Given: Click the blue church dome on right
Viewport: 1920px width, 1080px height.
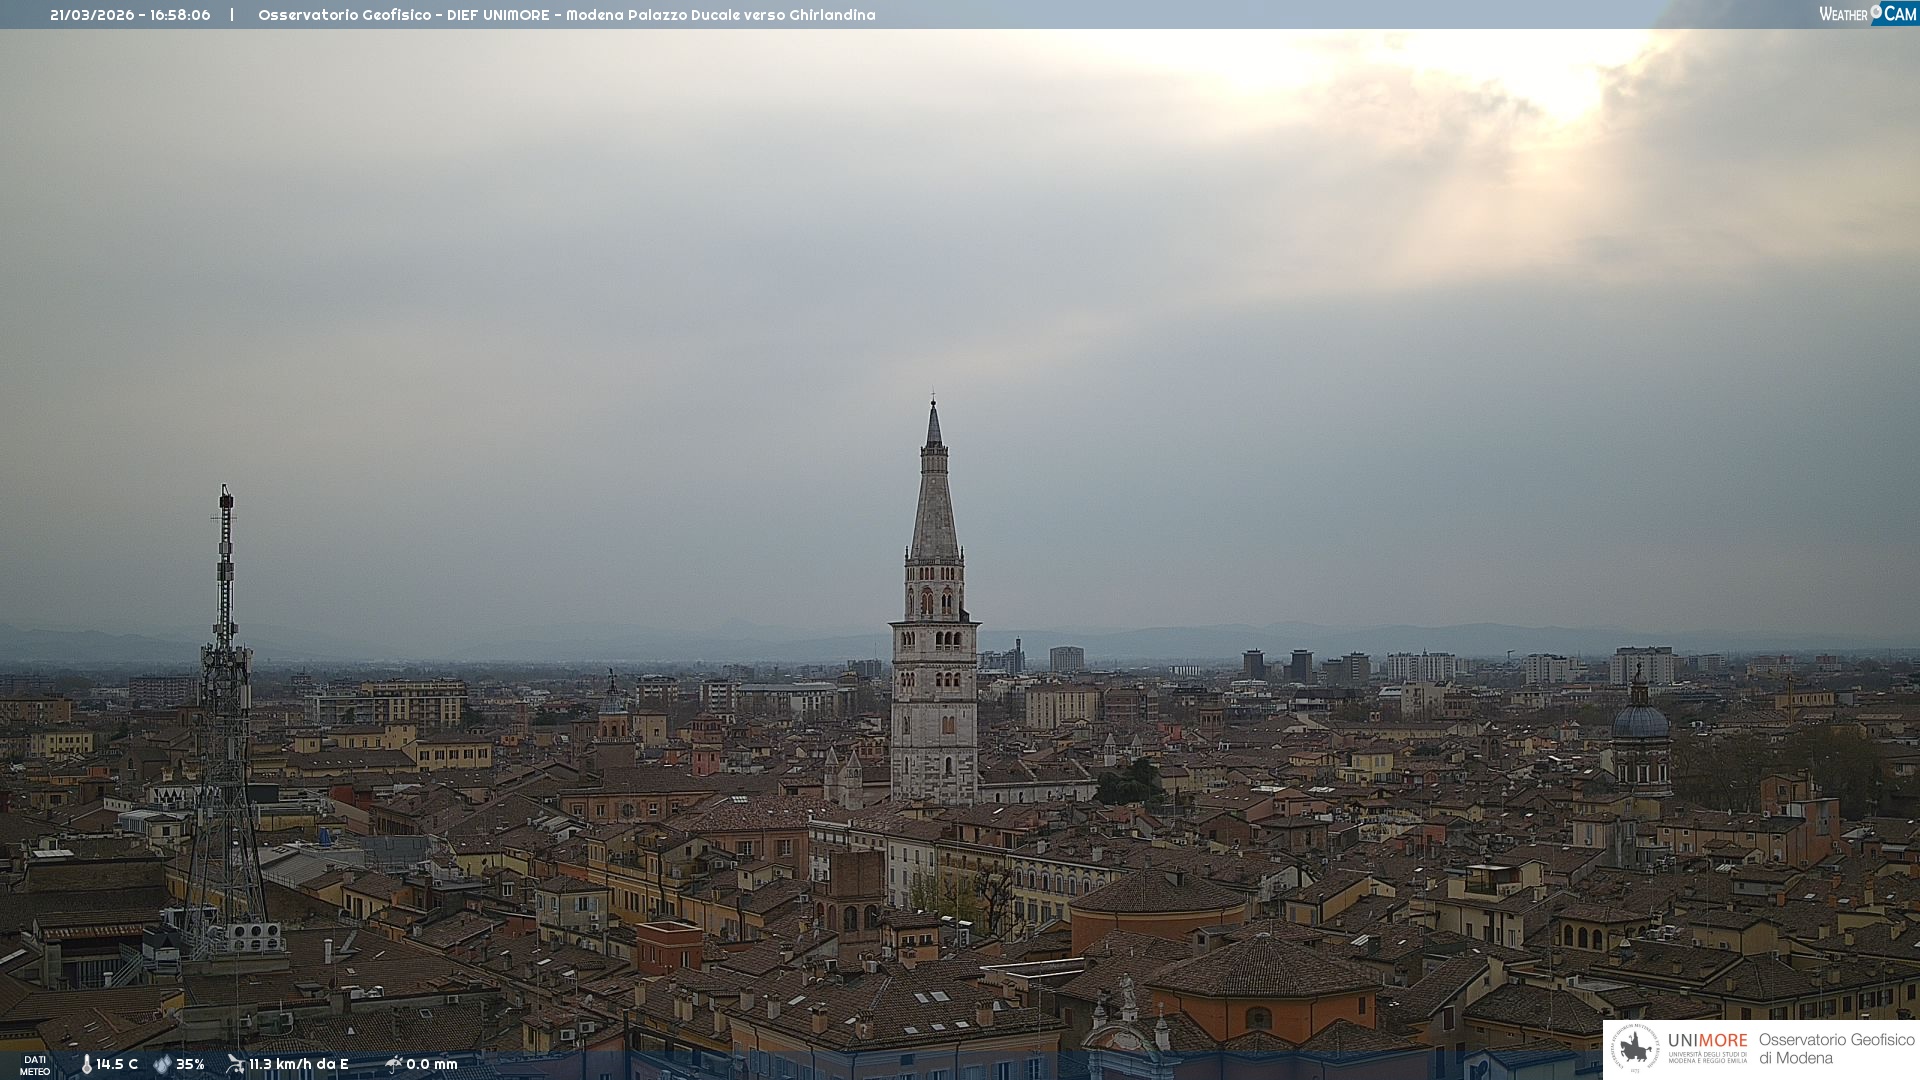Looking at the screenshot, I should click(x=1640, y=720).
